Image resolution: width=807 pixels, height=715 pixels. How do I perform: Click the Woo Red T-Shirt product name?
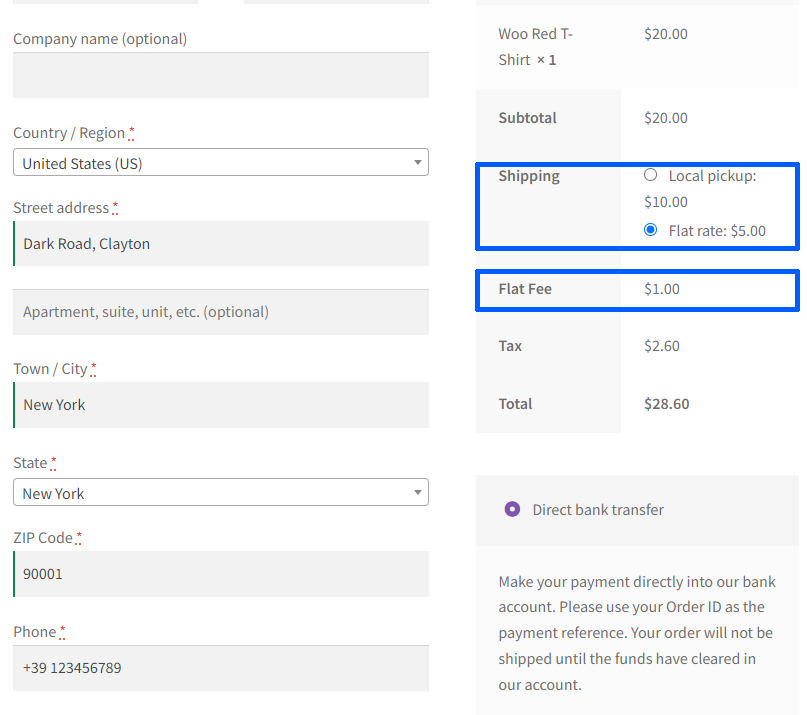[534, 45]
